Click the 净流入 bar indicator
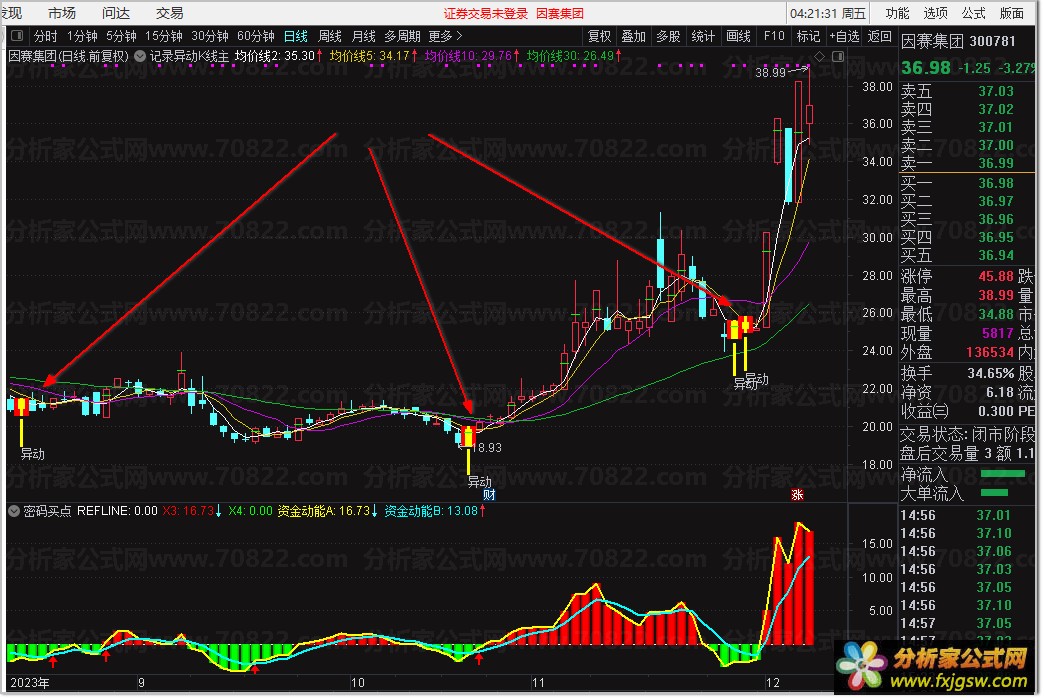Image resolution: width=1044 pixels, height=698 pixels. pyautogui.click(x=1003, y=474)
